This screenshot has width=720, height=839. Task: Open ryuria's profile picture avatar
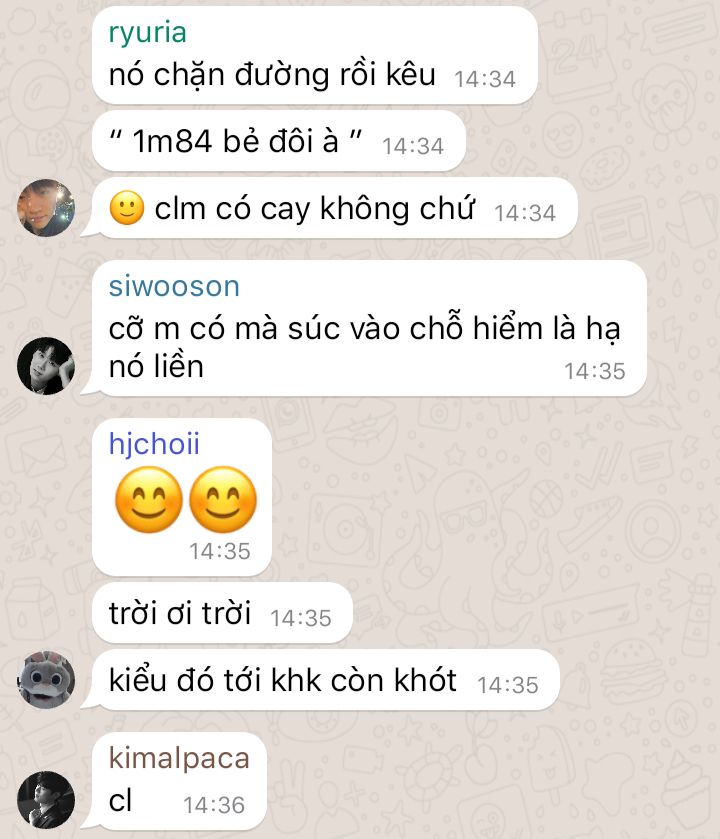tap(46, 208)
